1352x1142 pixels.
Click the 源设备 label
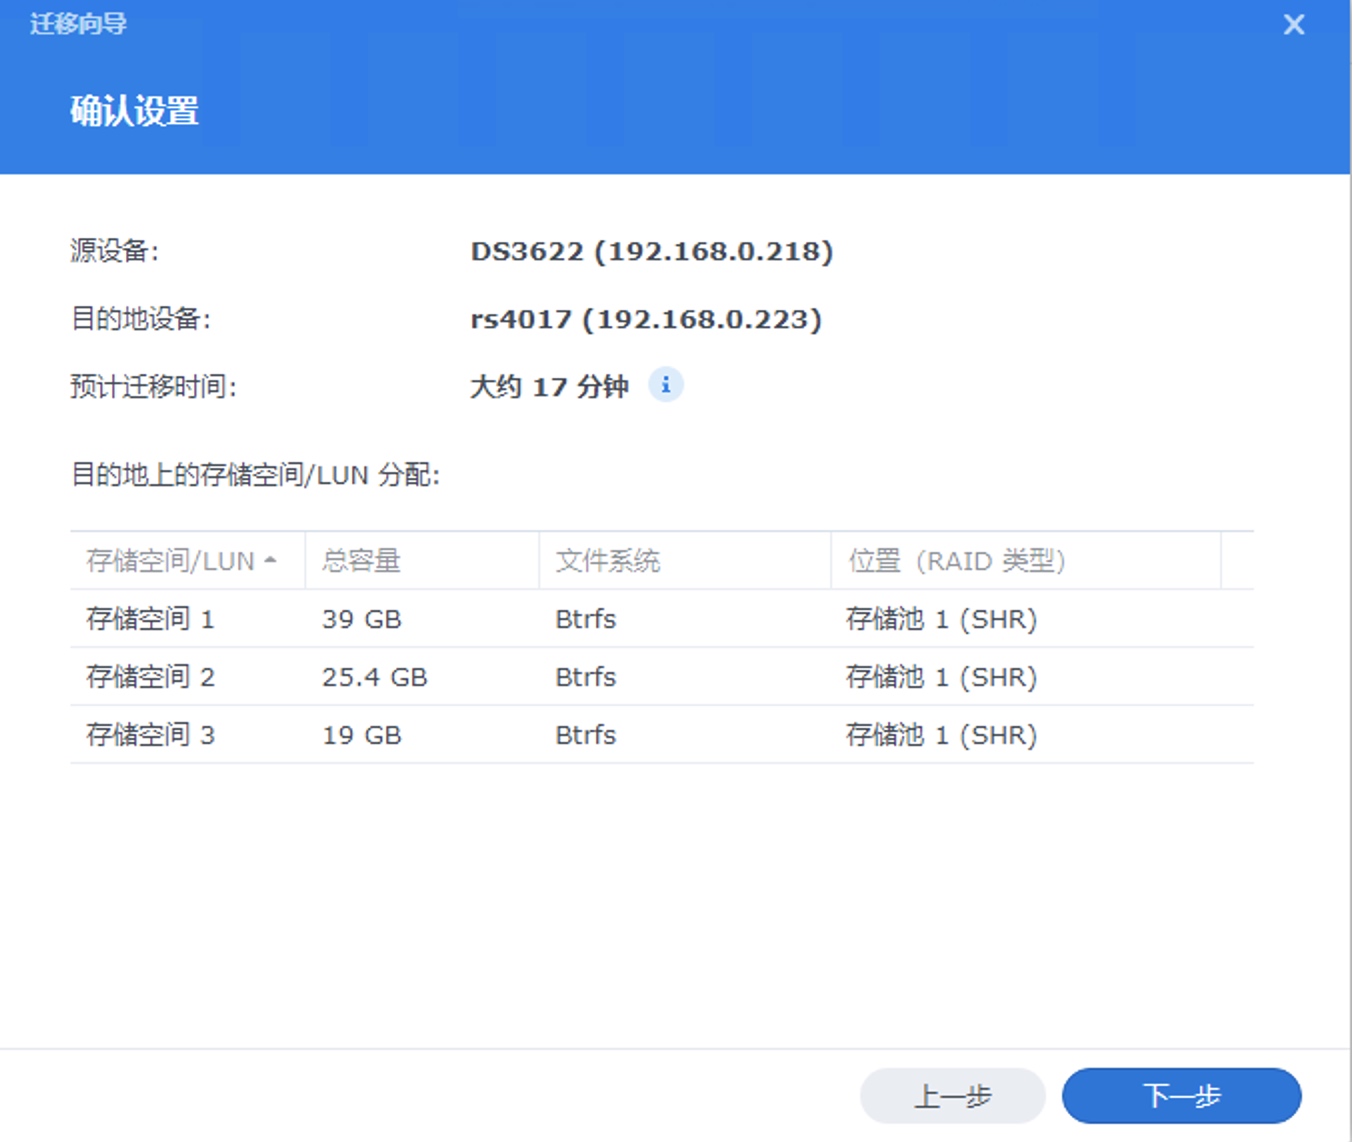[114, 251]
